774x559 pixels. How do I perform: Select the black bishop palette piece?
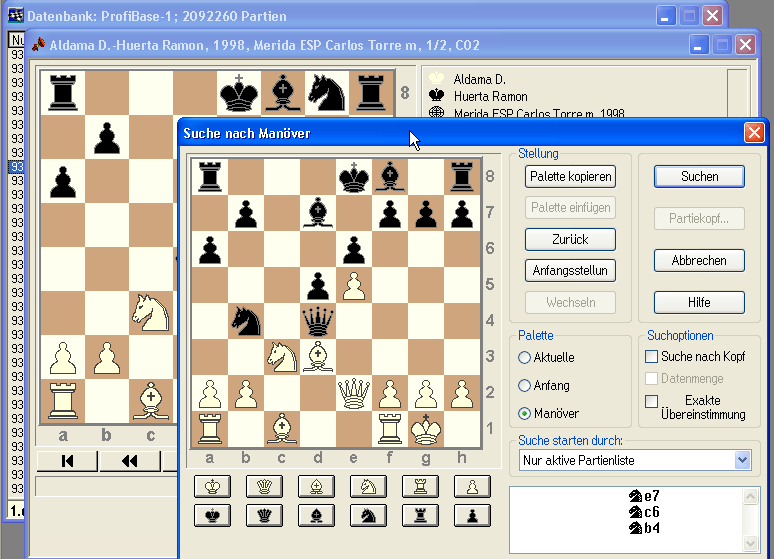[316, 515]
